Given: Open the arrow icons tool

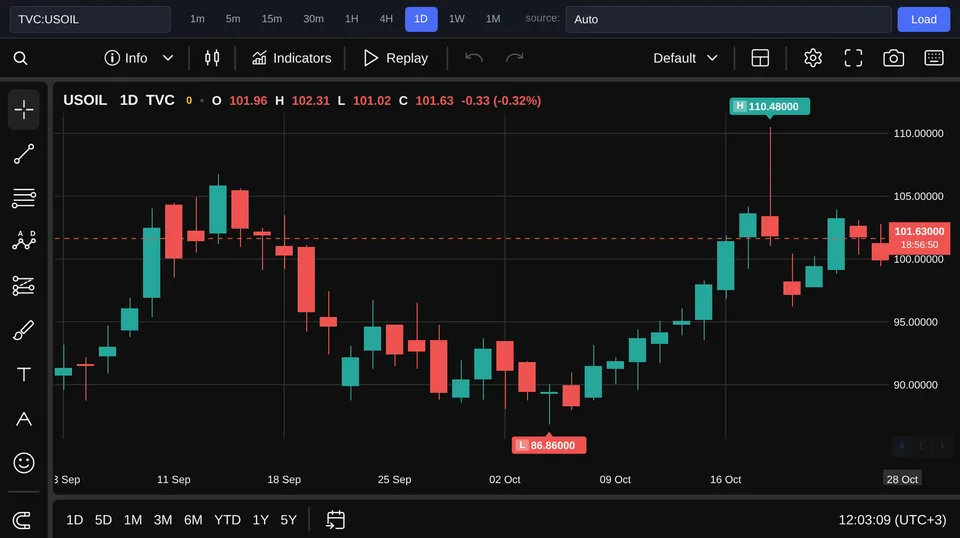Looking at the screenshot, I should tap(24, 419).
